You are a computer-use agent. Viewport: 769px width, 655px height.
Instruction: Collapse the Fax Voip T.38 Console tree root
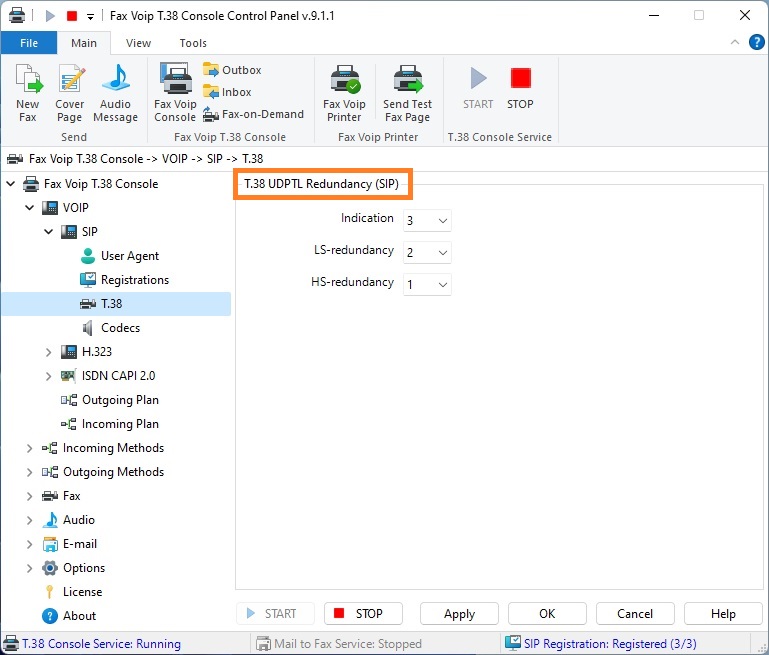pyautogui.click(x=11, y=184)
